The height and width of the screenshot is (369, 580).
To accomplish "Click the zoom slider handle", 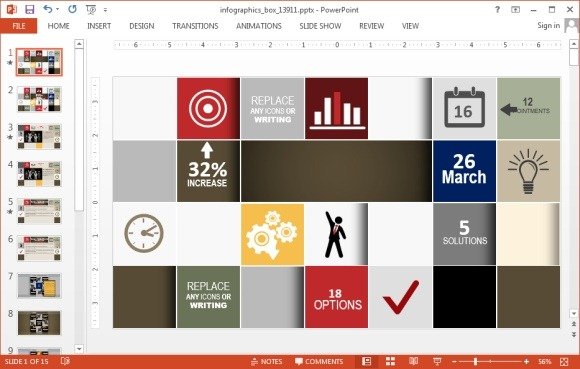I will click(476, 362).
